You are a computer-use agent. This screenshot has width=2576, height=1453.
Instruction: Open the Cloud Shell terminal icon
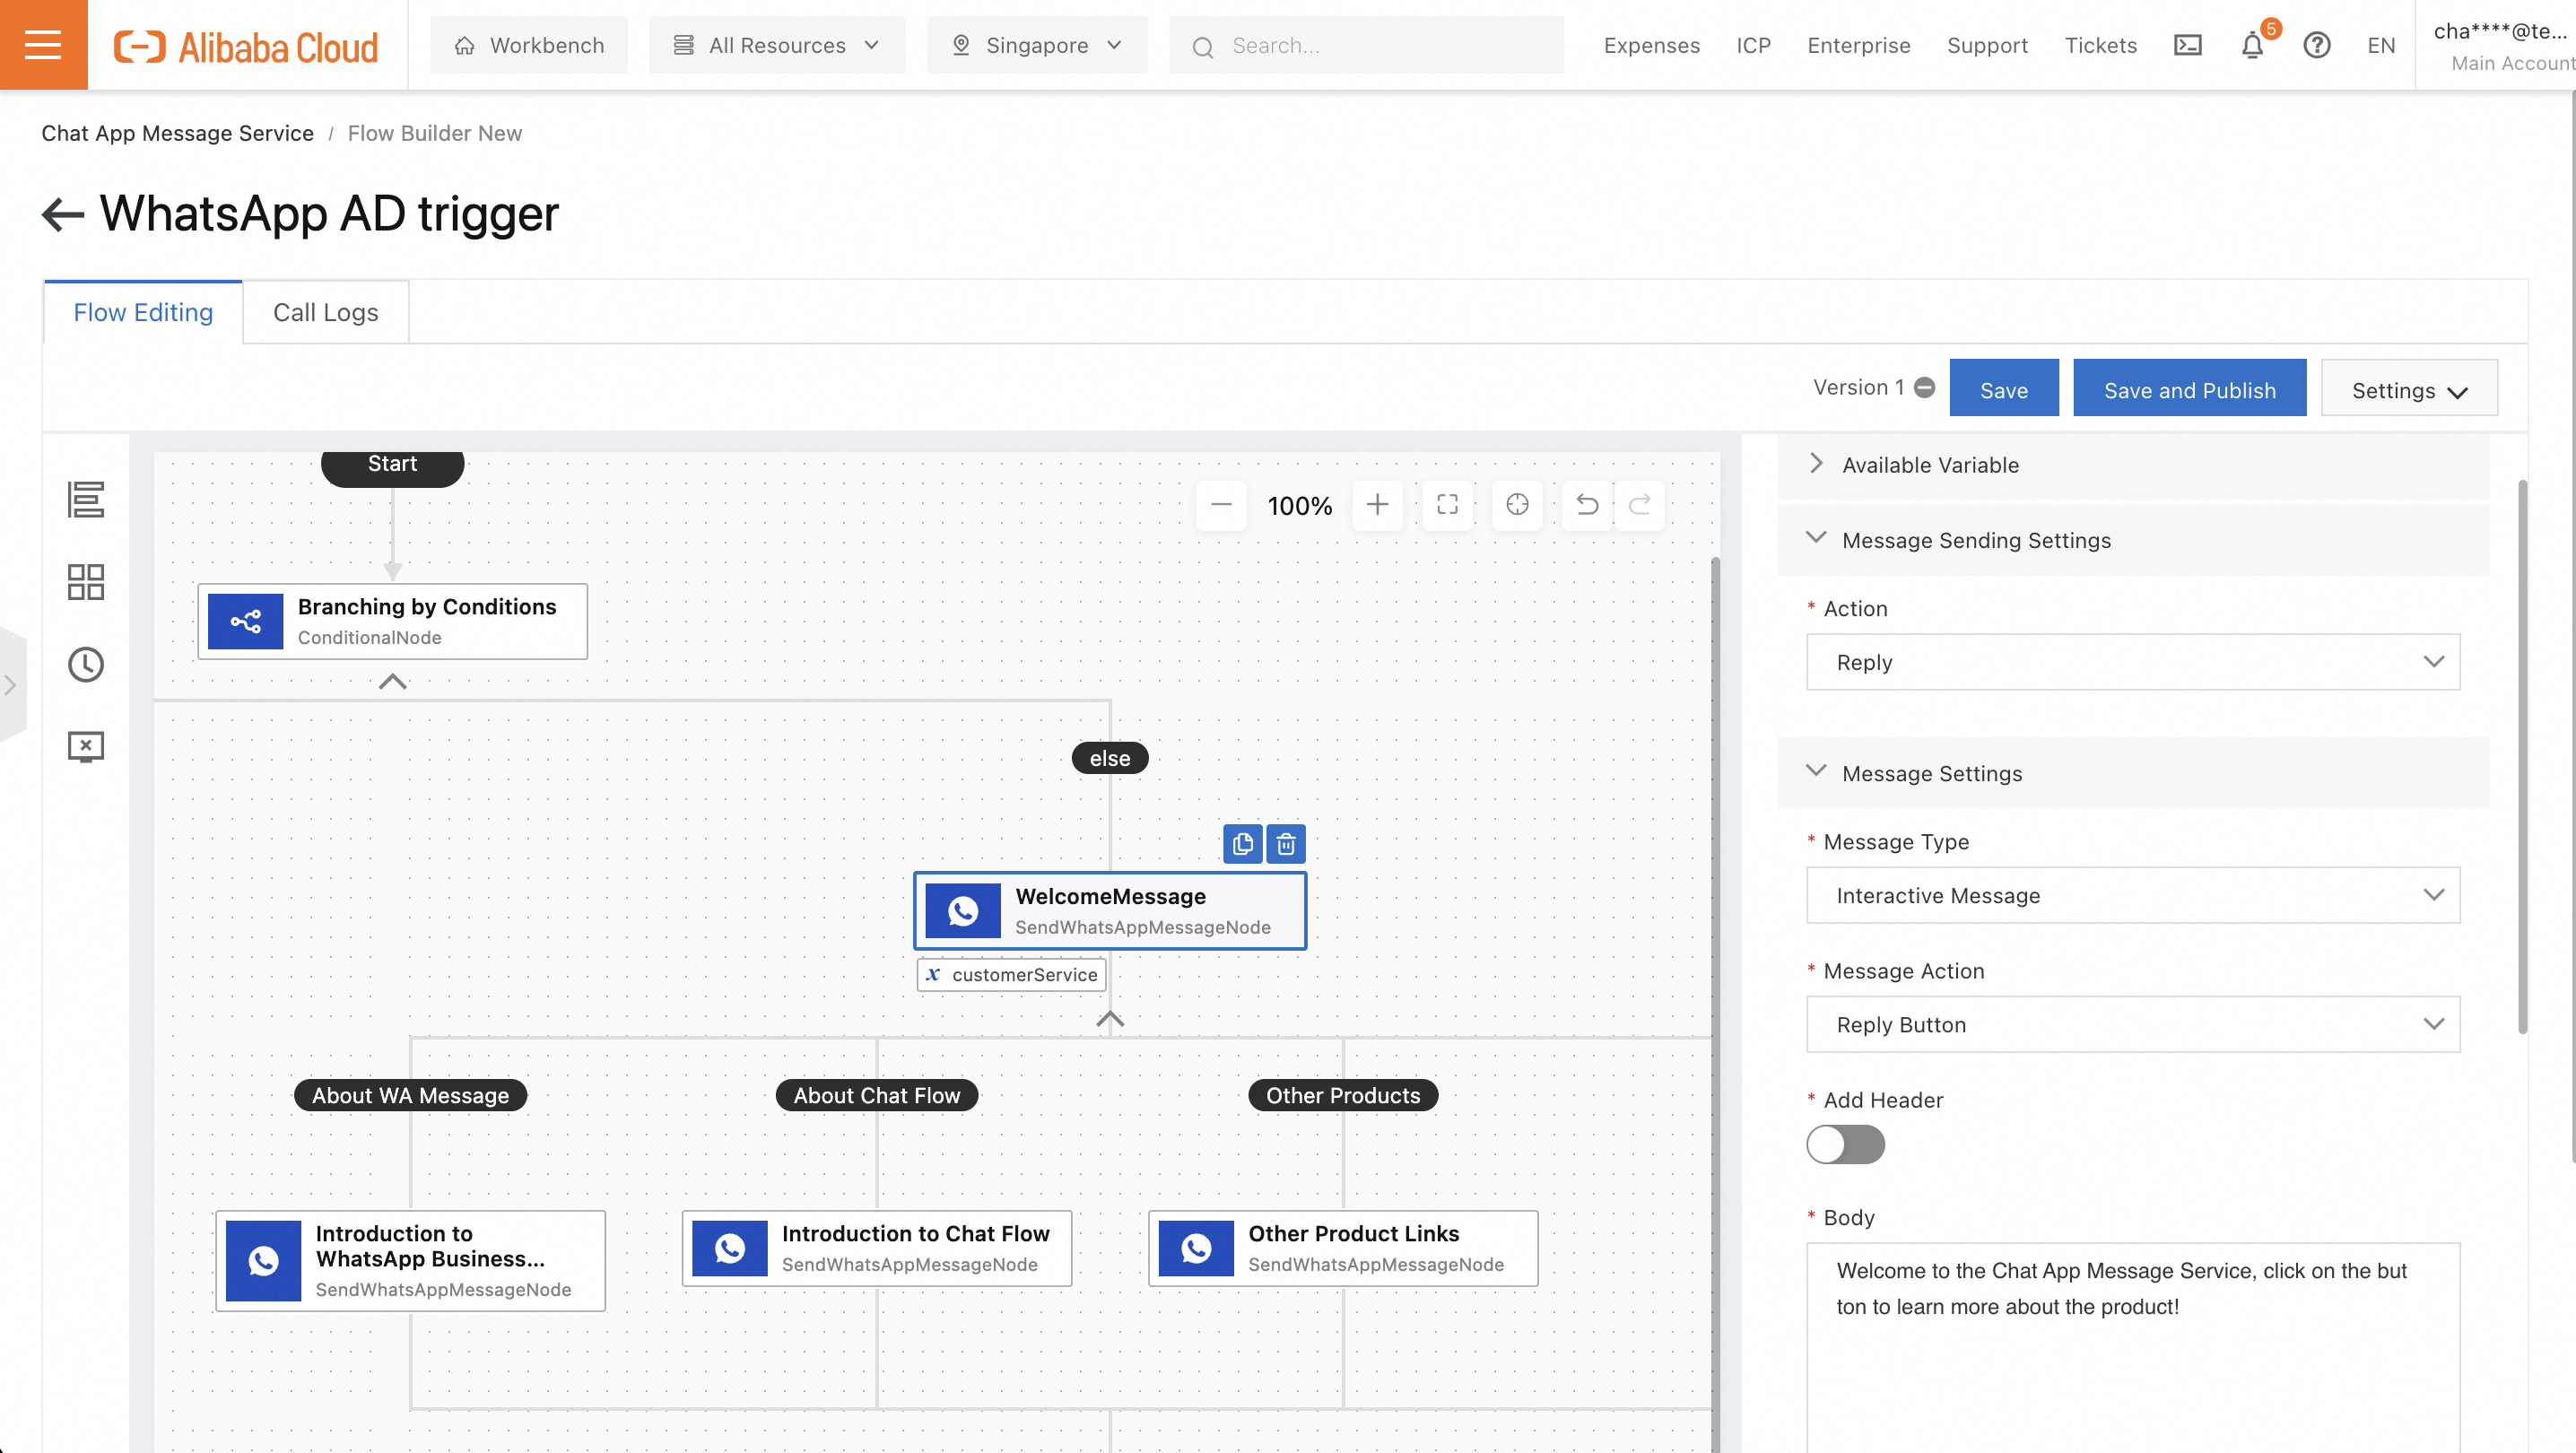(x=2187, y=45)
